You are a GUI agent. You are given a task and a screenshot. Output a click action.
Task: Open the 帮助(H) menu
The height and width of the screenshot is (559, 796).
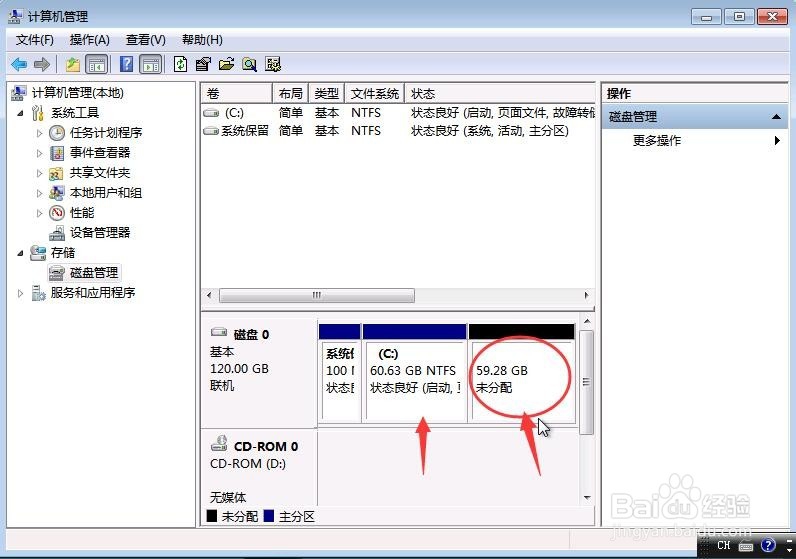pos(202,40)
